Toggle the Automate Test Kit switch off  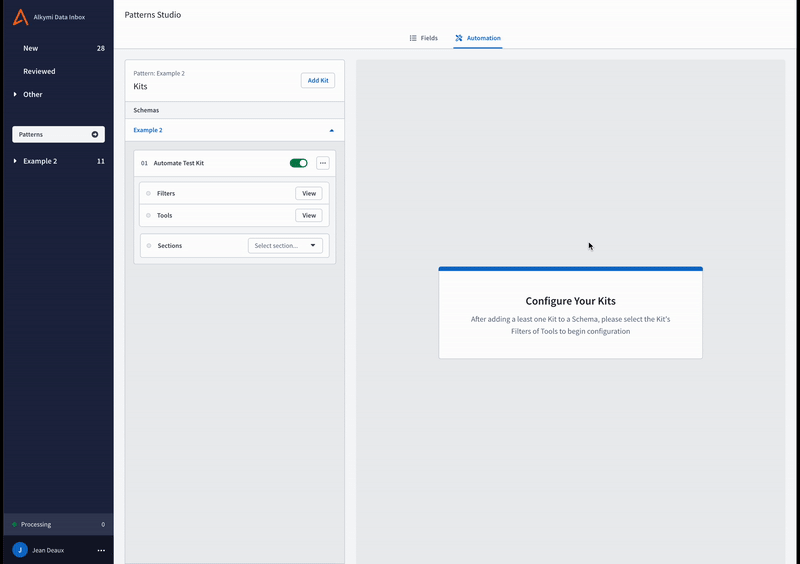tap(298, 163)
